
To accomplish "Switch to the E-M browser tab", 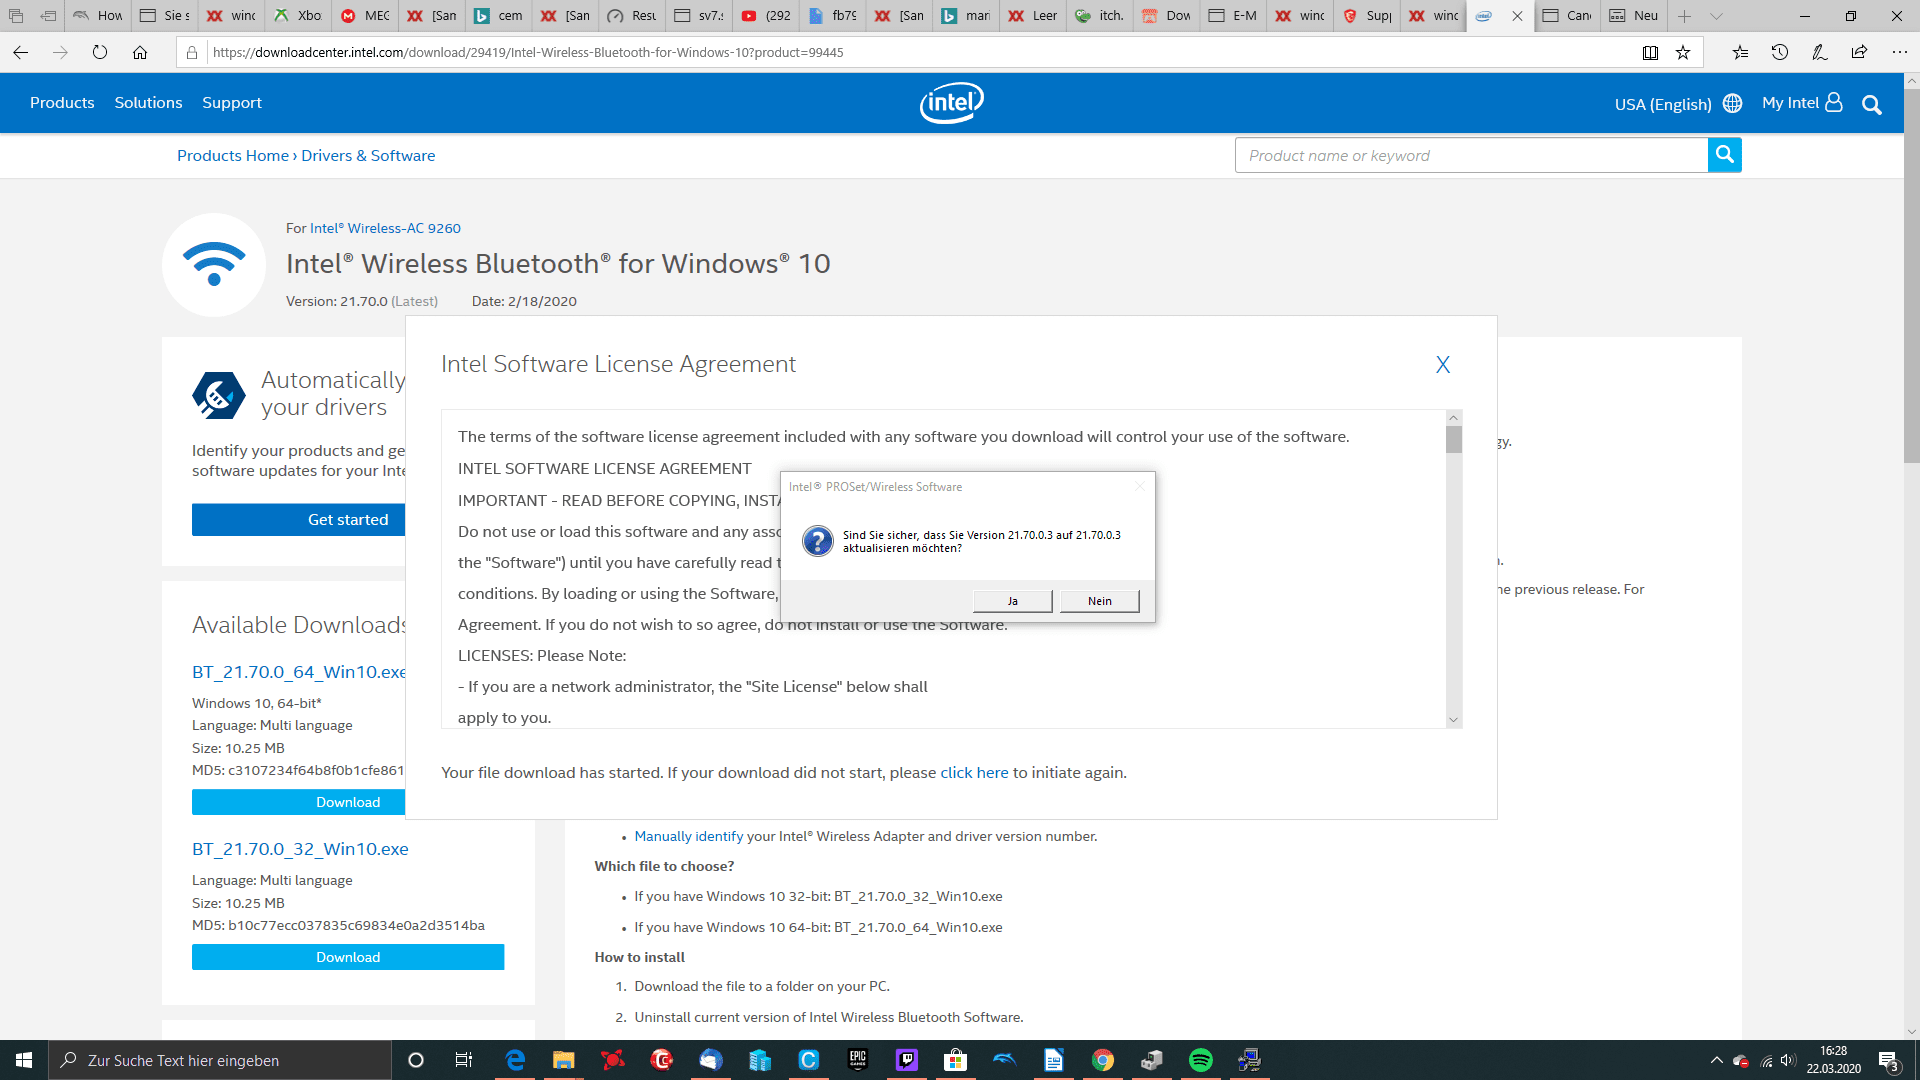I will point(1233,16).
